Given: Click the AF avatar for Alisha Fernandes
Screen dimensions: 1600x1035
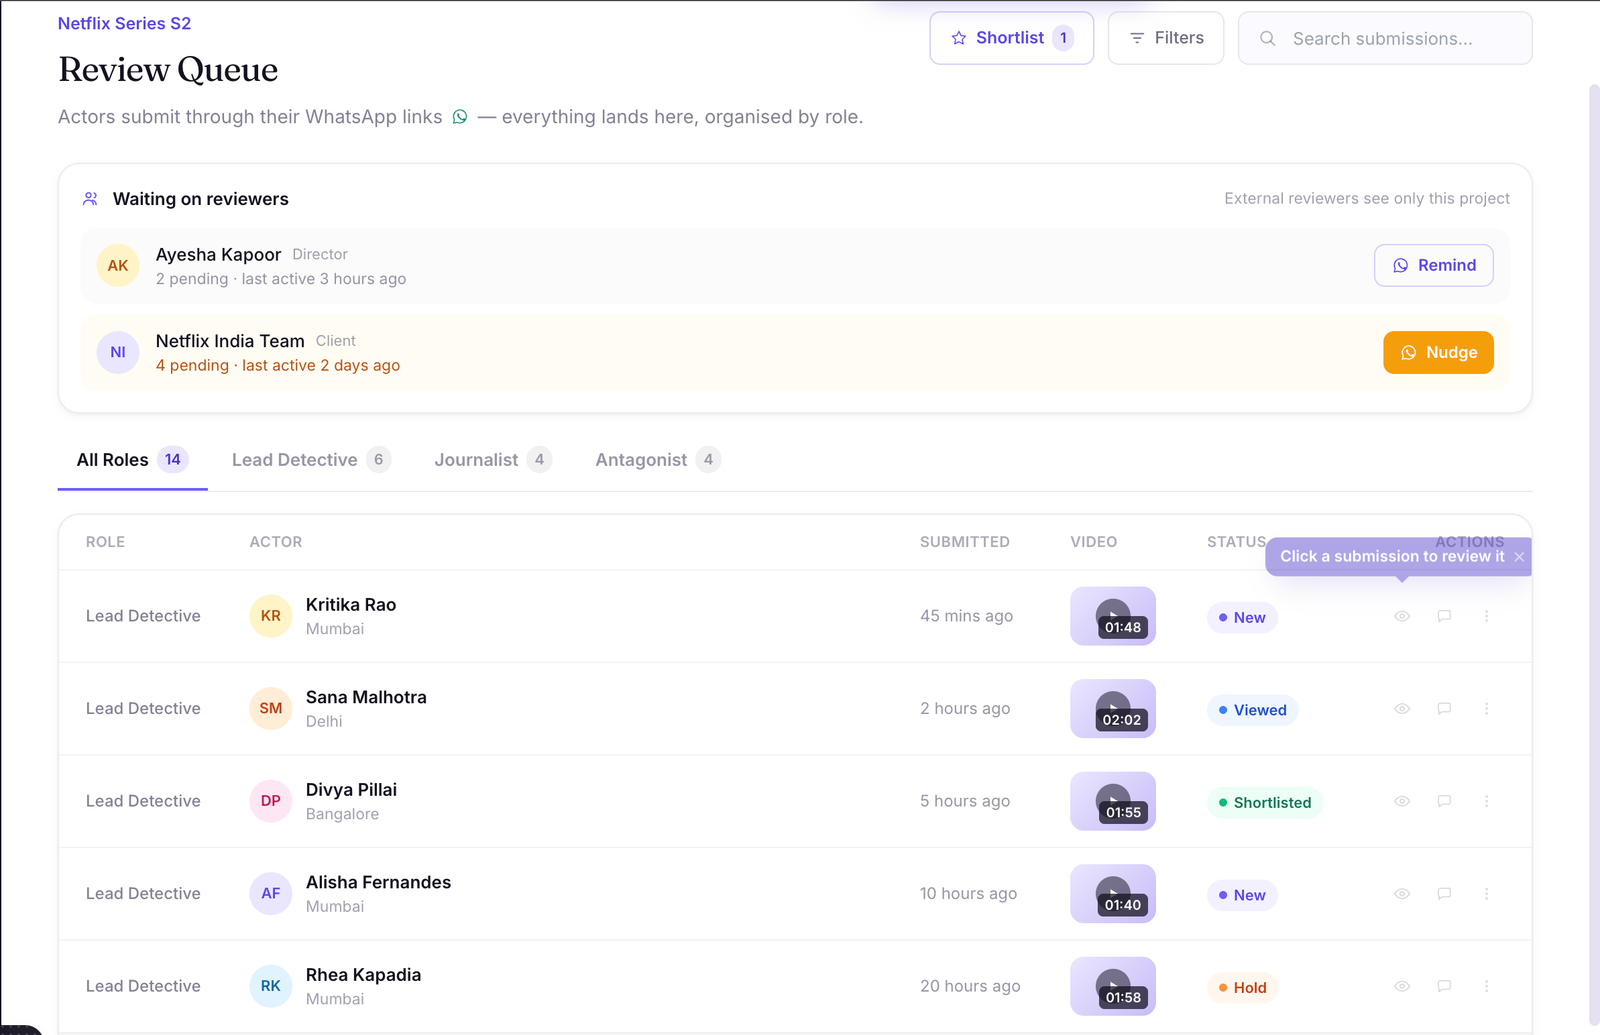Looking at the screenshot, I should (x=271, y=894).
